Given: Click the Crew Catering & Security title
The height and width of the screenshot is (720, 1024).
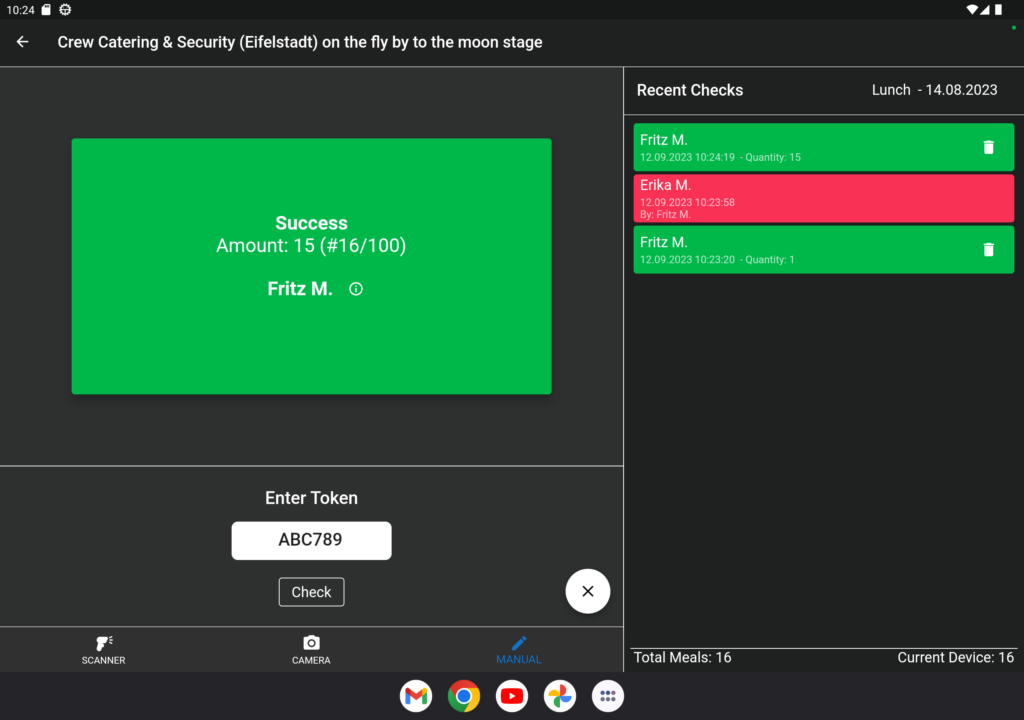Looking at the screenshot, I should 300,42.
